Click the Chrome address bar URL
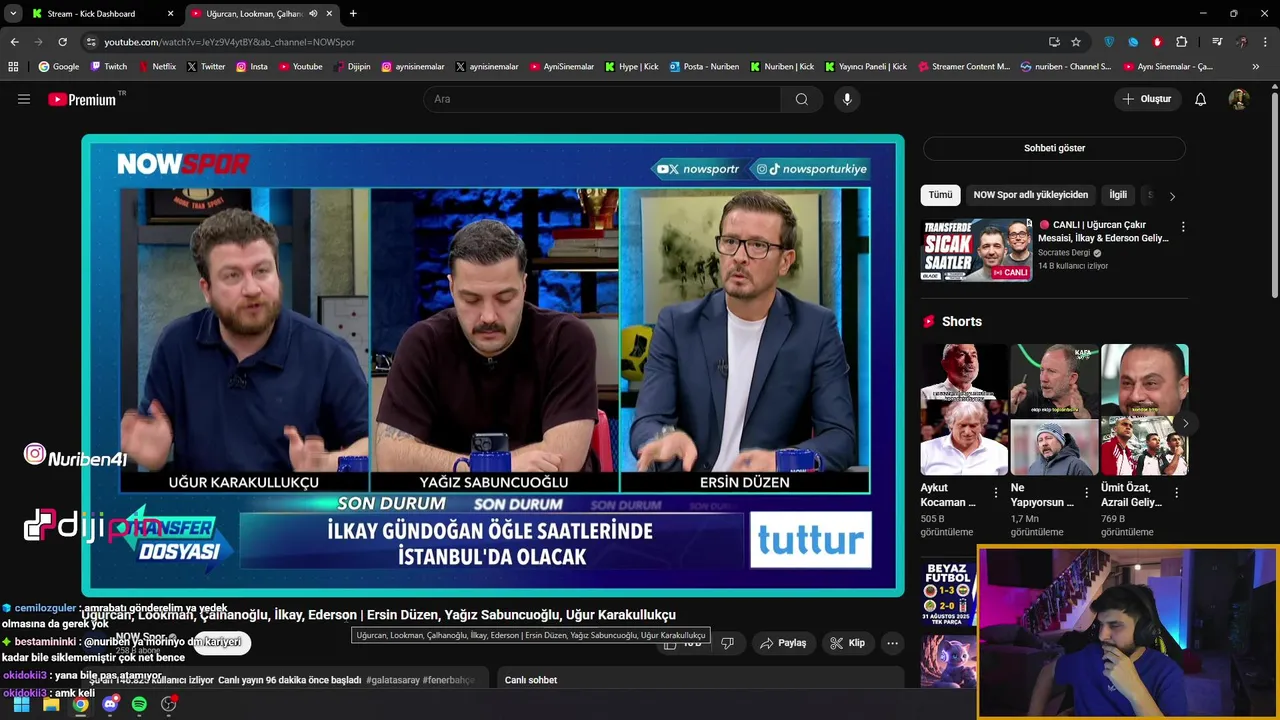 (x=229, y=42)
